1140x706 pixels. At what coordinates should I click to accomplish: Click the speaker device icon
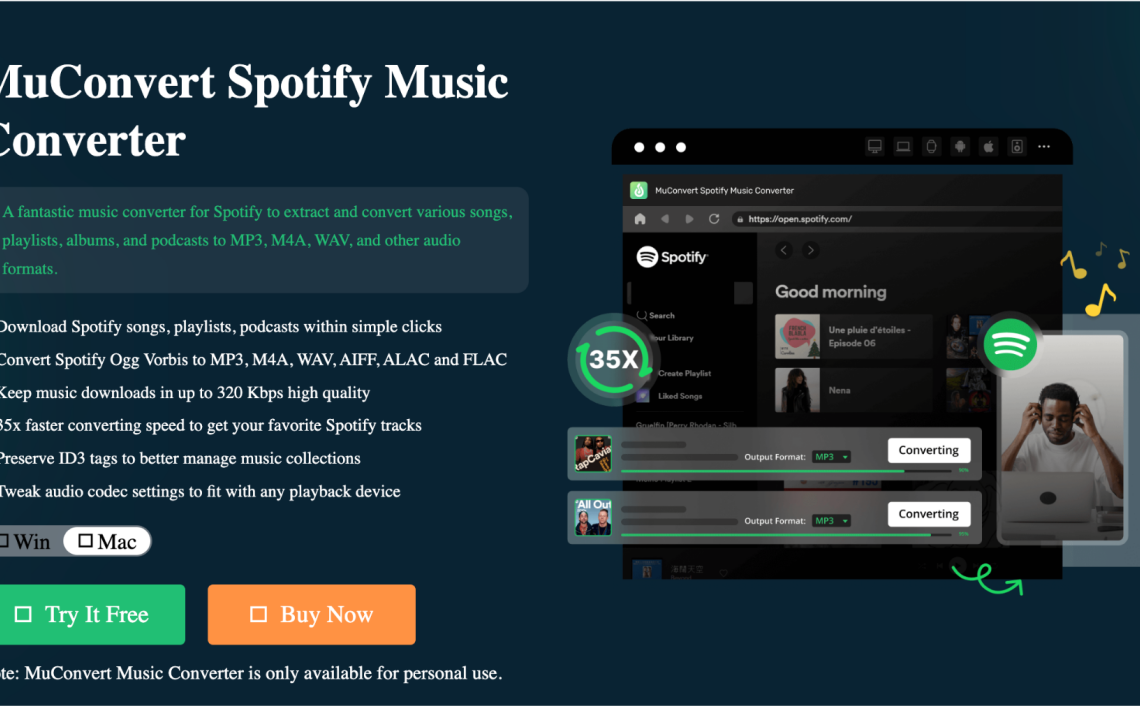1017,147
